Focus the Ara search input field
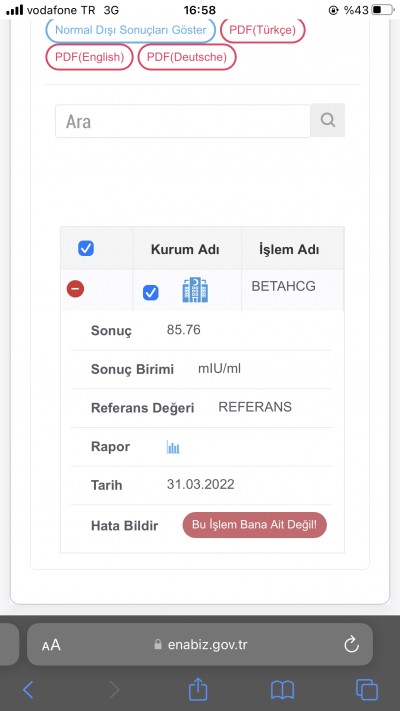This screenshot has height=711, width=400. [183, 121]
